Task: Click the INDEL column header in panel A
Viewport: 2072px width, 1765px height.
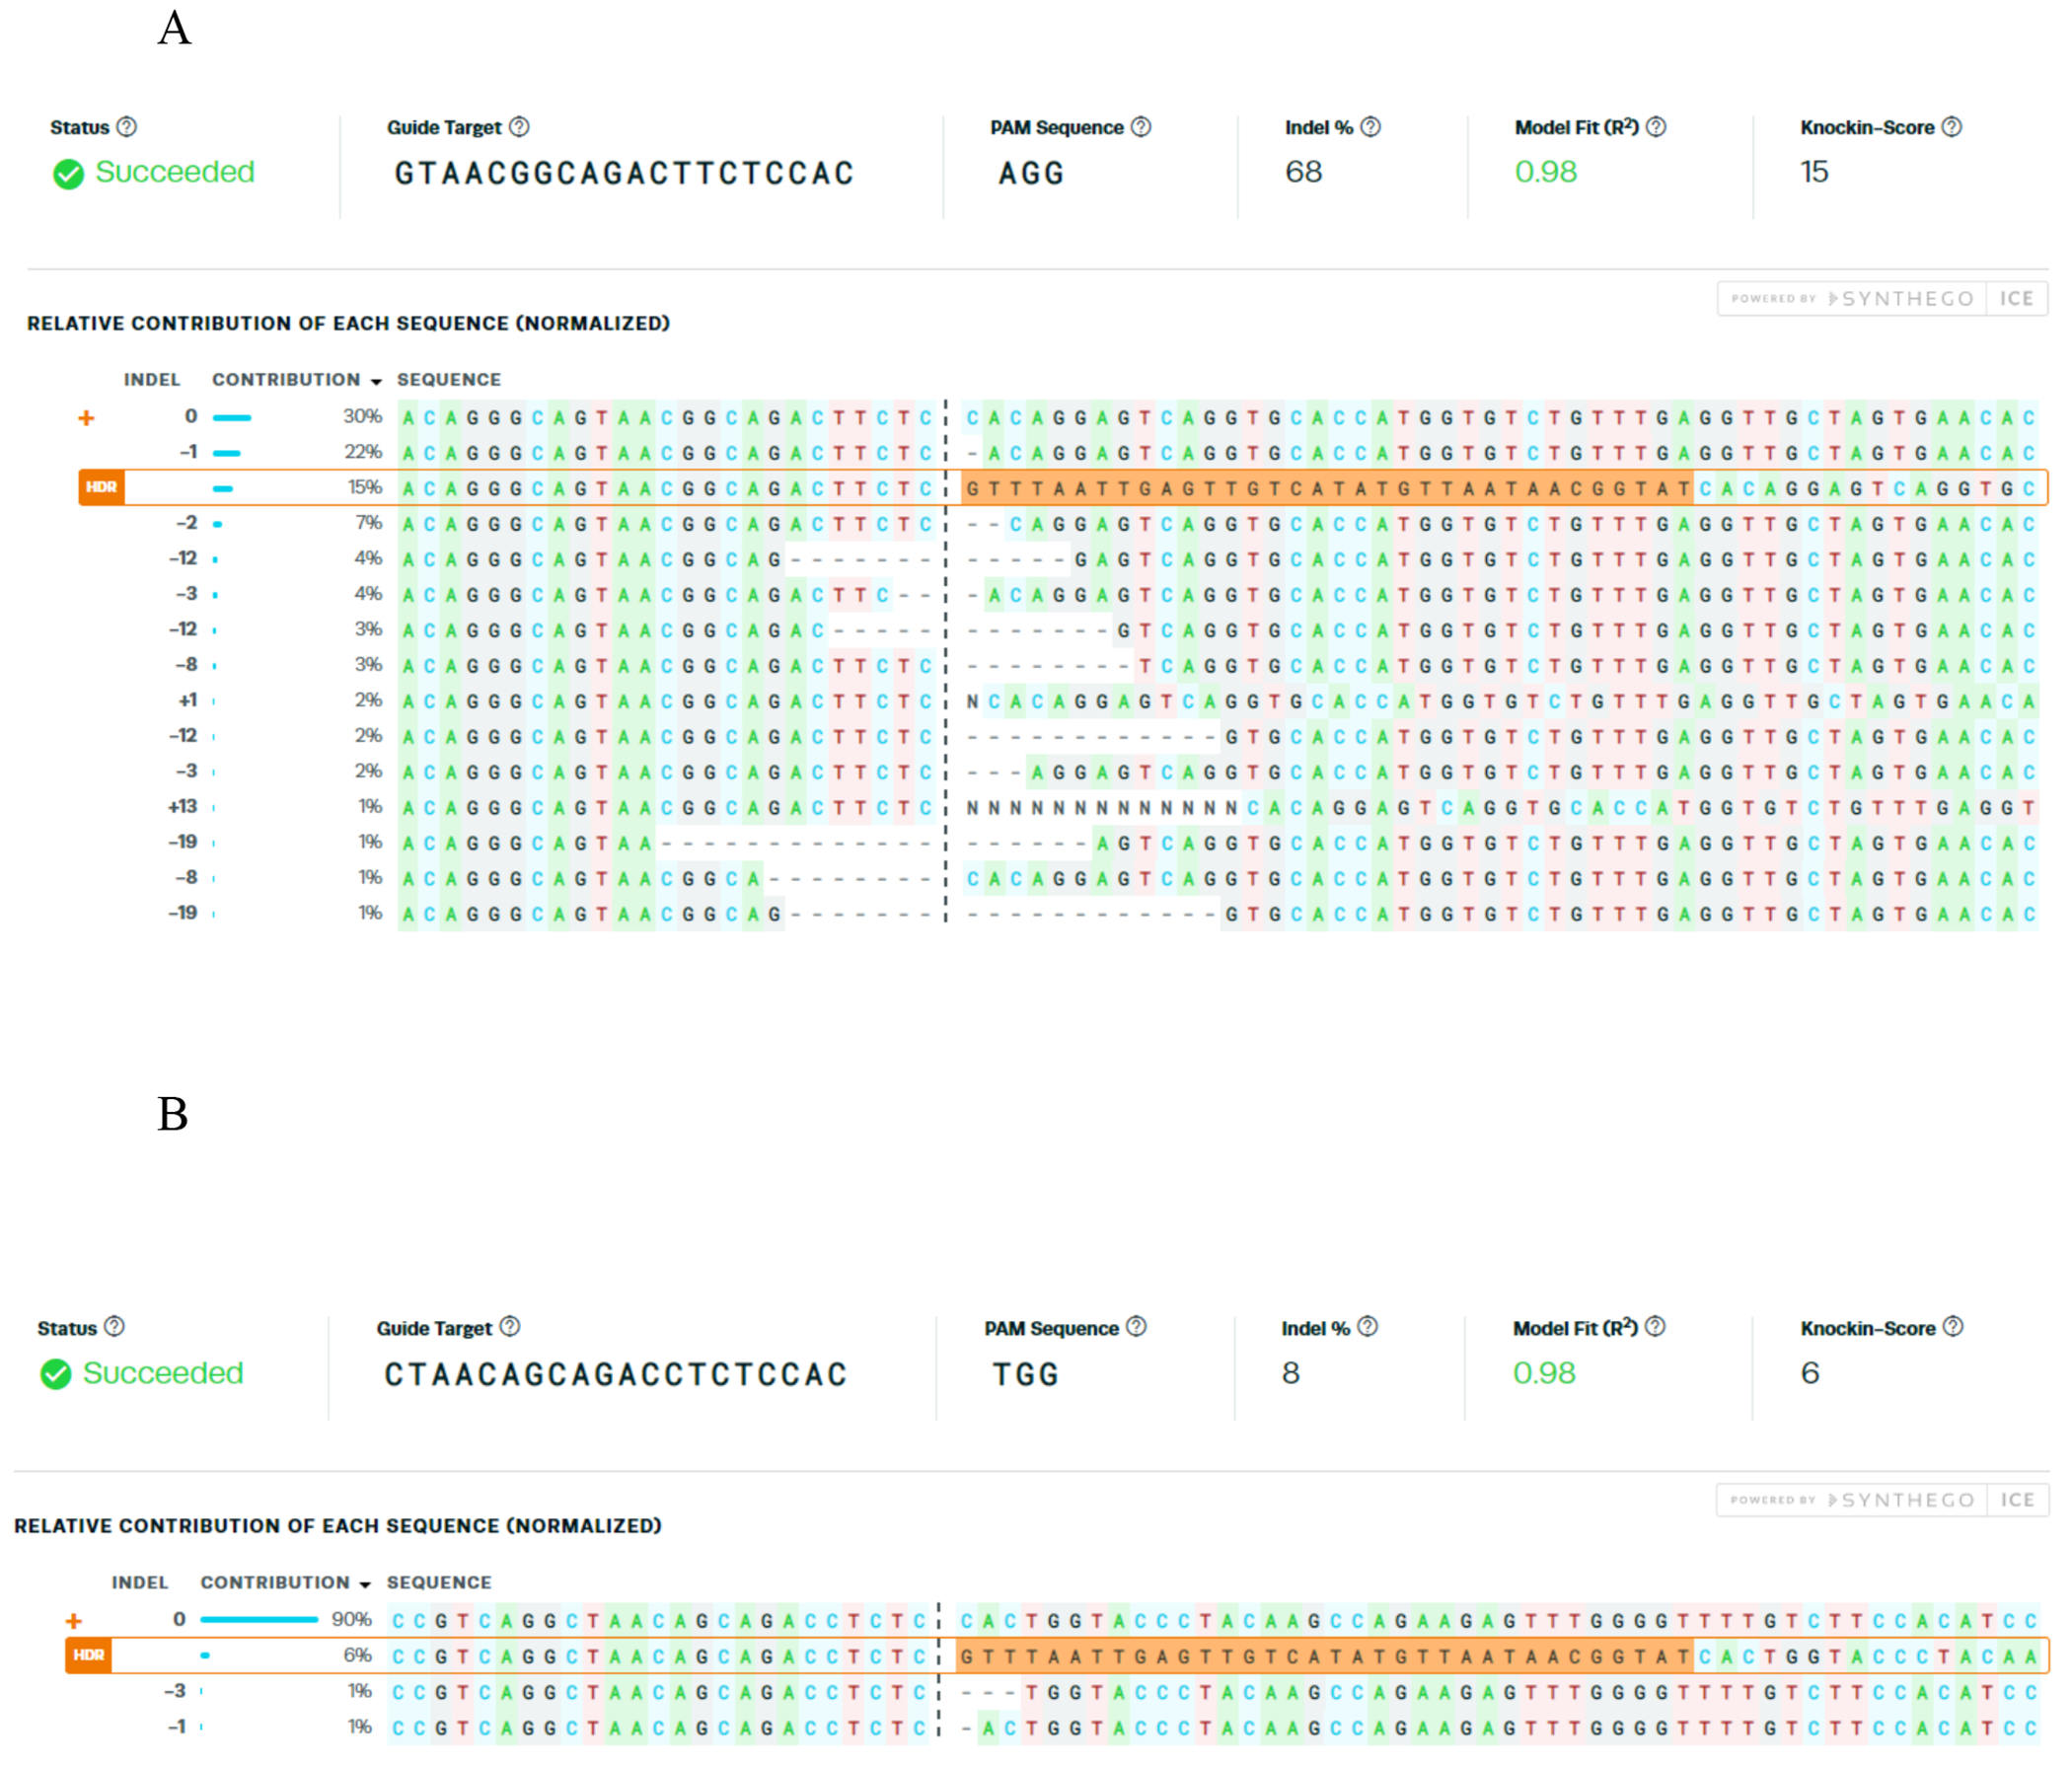Action: pos(152,380)
